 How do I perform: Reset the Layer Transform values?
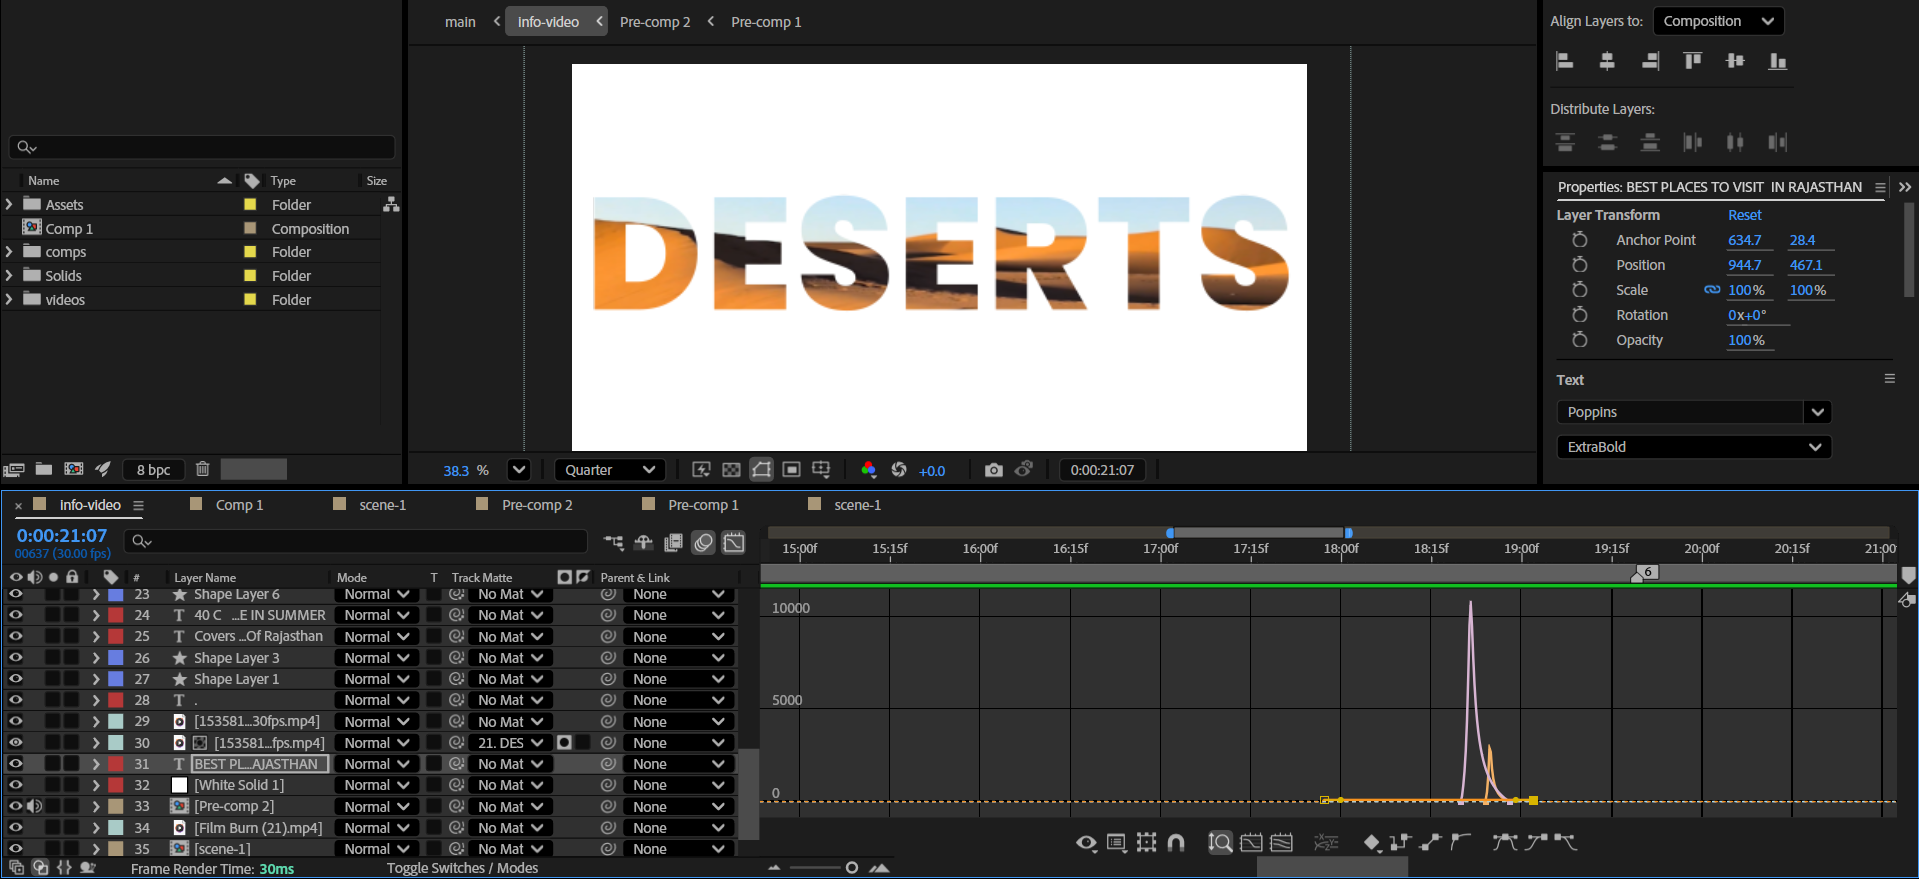(x=1744, y=215)
